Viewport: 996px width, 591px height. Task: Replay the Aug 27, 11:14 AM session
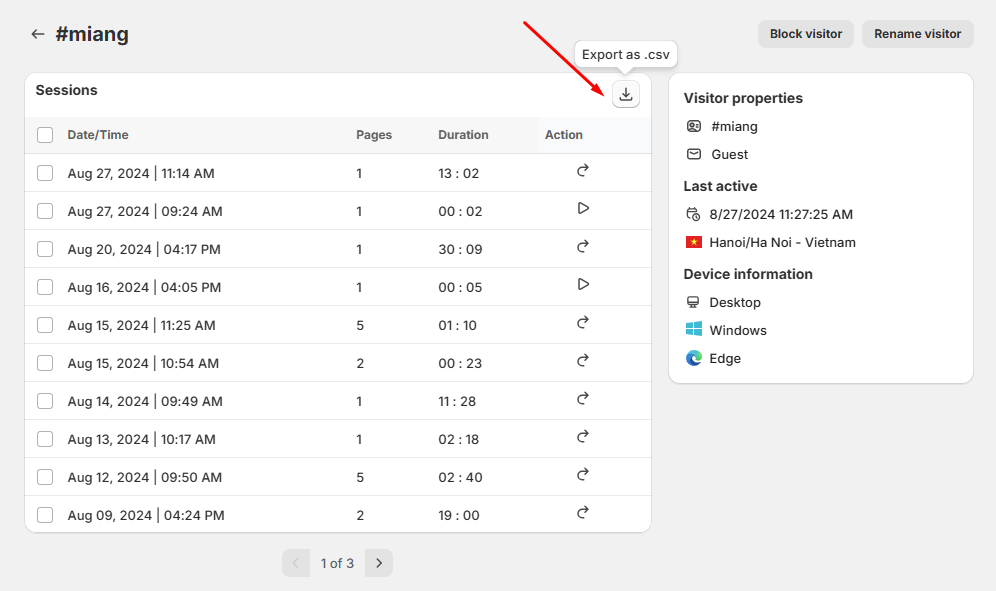[x=583, y=171]
